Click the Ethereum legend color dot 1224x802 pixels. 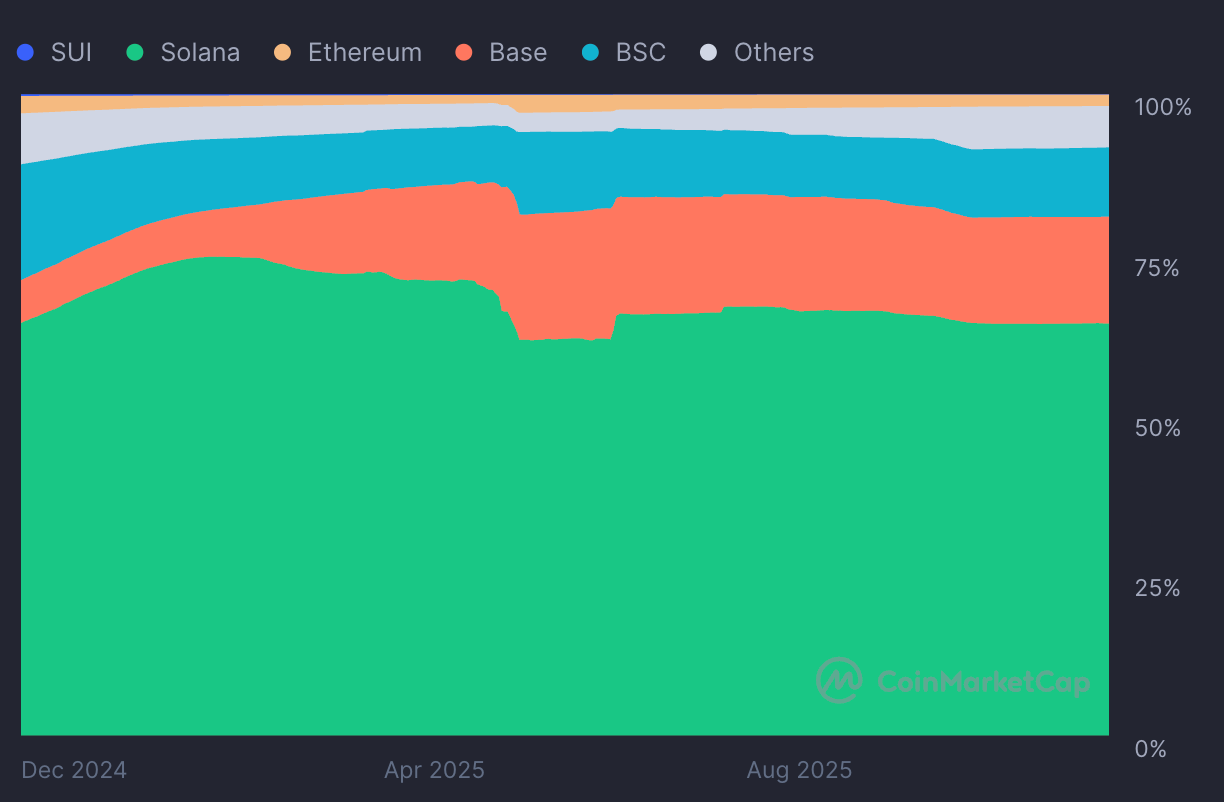click(282, 53)
